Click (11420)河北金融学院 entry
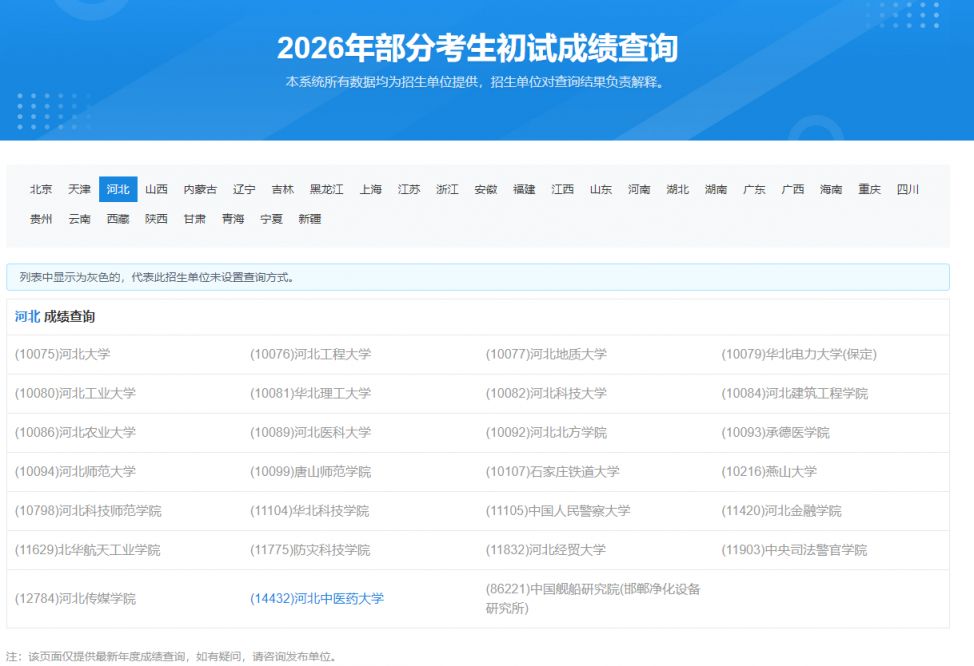The image size is (974, 666). point(781,511)
